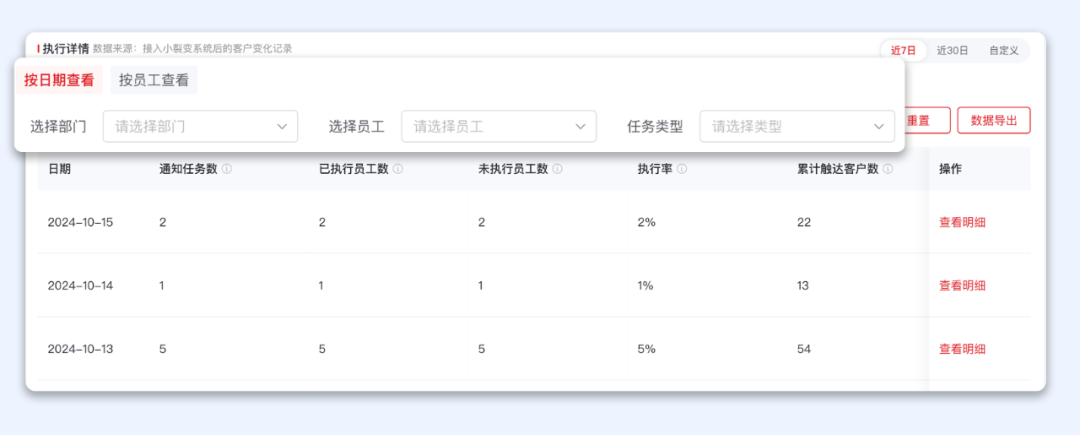Image resolution: width=1080 pixels, height=435 pixels.
Task: Open 查看明细 for 2024-10-15
Action: tap(962, 222)
